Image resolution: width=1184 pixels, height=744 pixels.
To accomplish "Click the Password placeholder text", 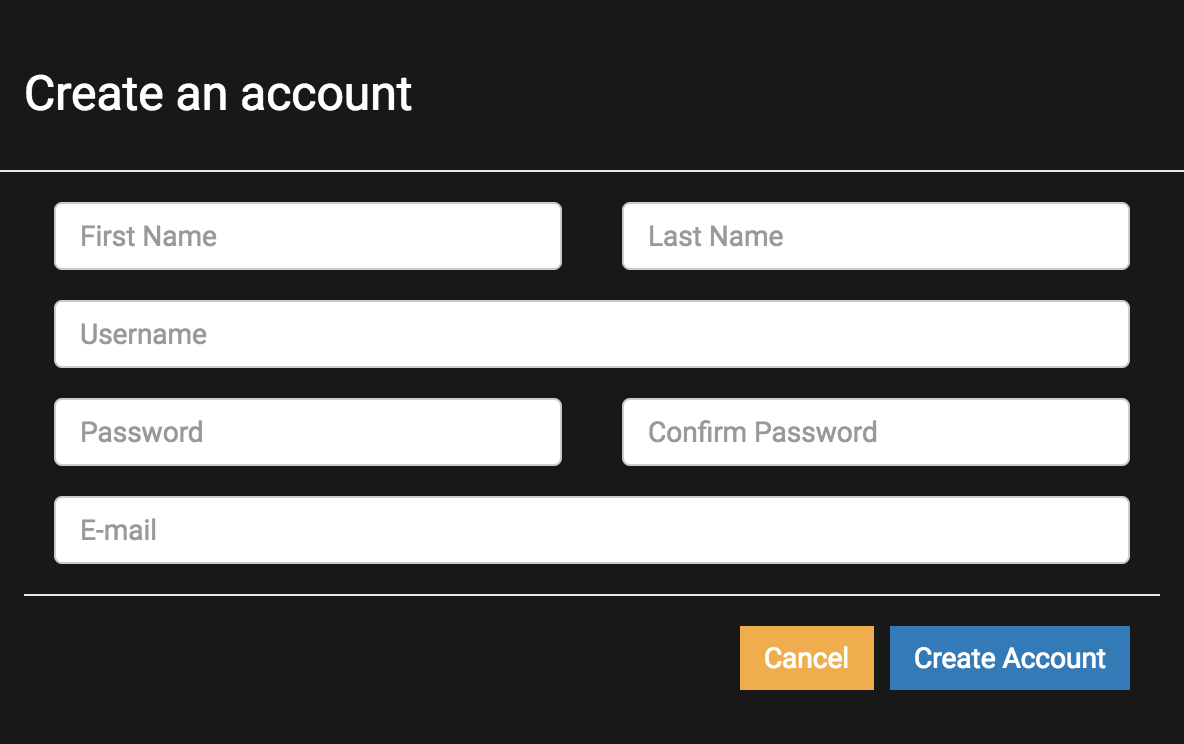I will 142,432.
